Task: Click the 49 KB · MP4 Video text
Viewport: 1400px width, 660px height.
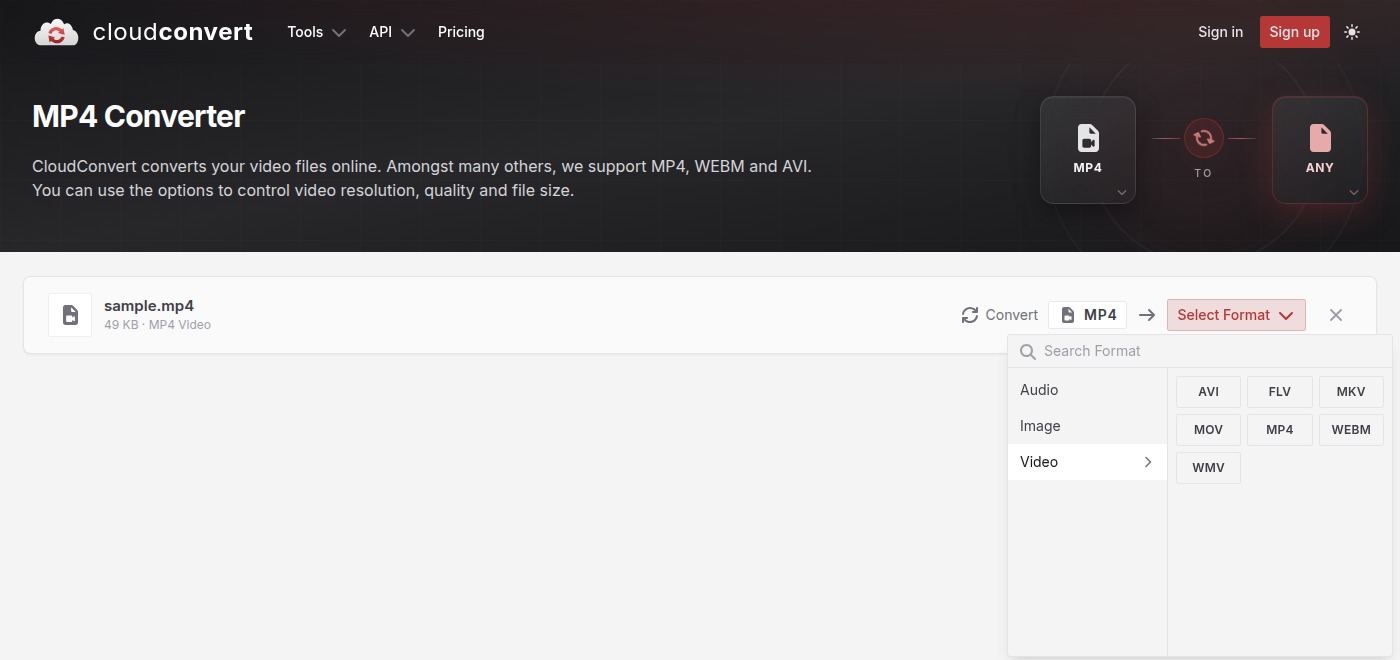Action: pyautogui.click(x=157, y=325)
